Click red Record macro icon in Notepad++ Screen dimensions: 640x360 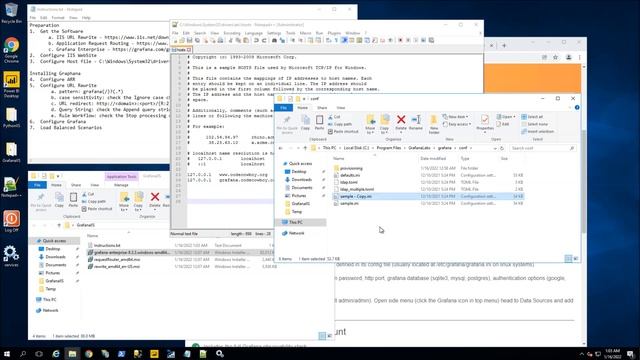click(x=400, y=40)
